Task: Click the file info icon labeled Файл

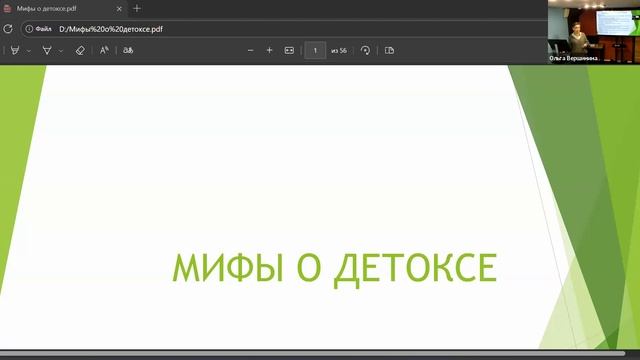Action: pyautogui.click(x=39, y=29)
